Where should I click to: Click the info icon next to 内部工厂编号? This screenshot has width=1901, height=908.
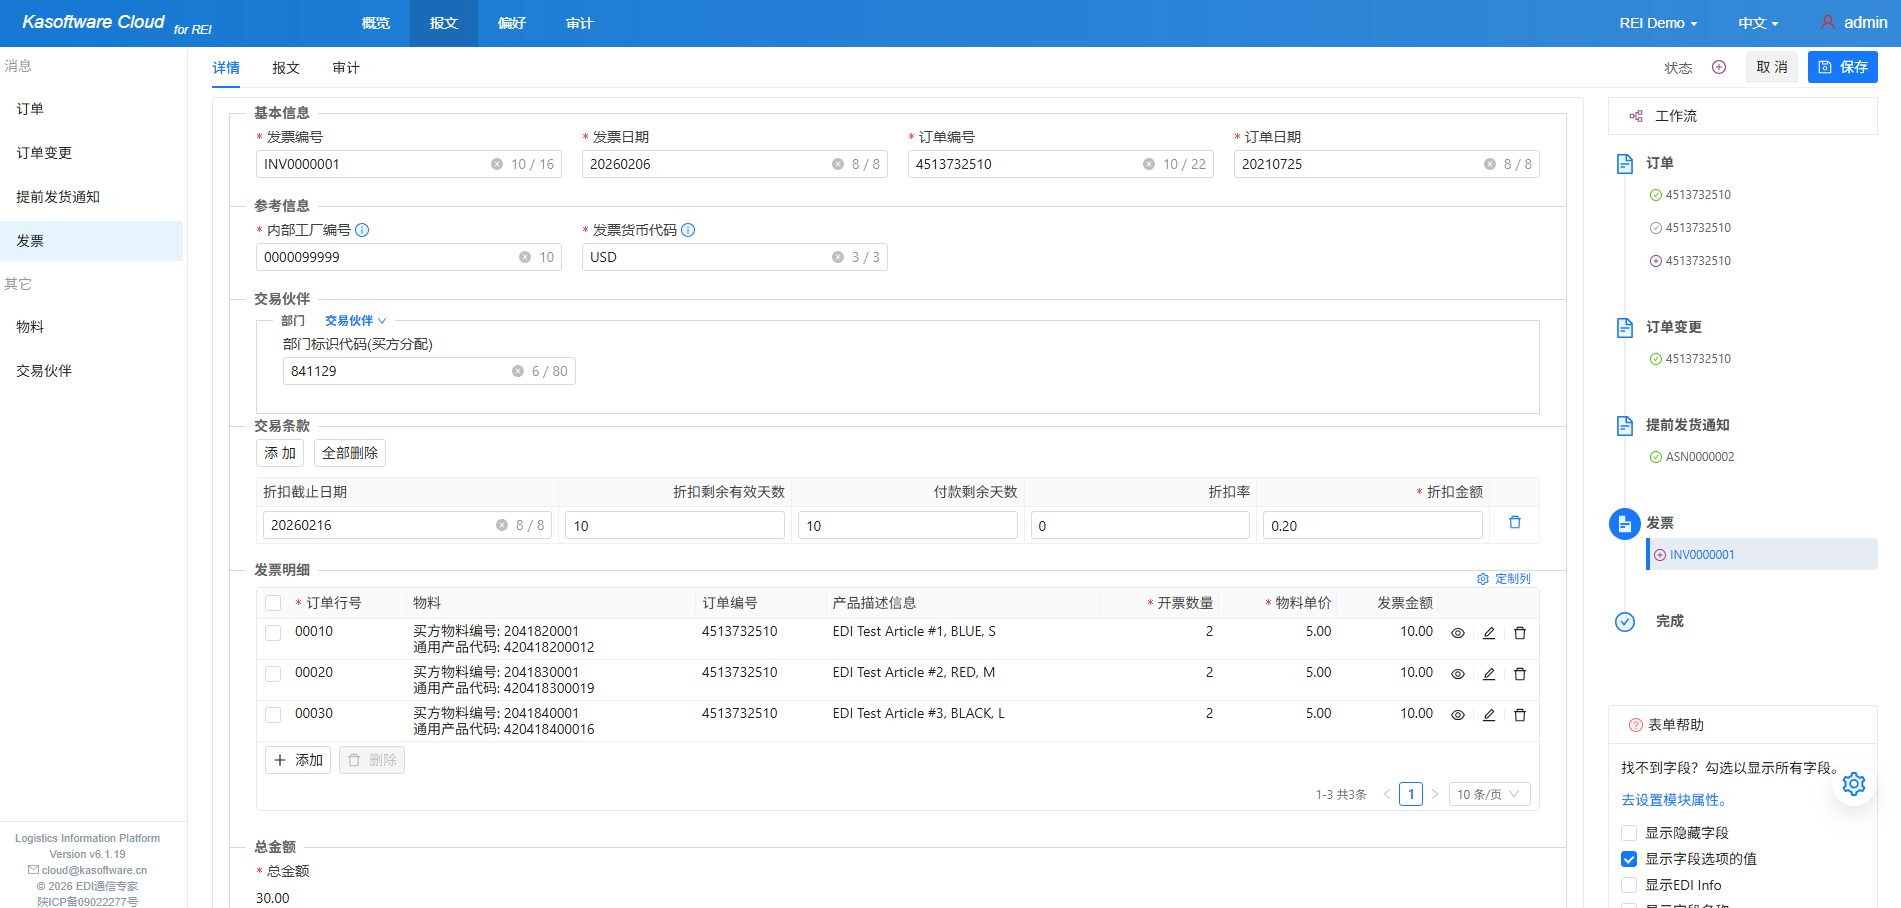362,230
